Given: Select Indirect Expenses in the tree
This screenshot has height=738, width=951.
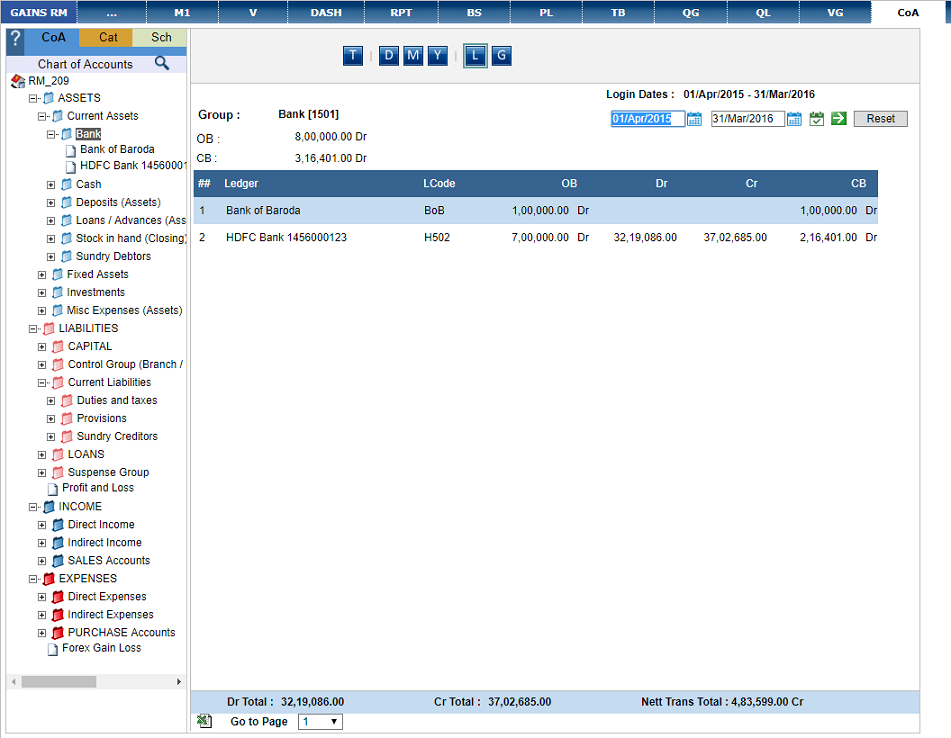Looking at the screenshot, I should [x=110, y=615].
